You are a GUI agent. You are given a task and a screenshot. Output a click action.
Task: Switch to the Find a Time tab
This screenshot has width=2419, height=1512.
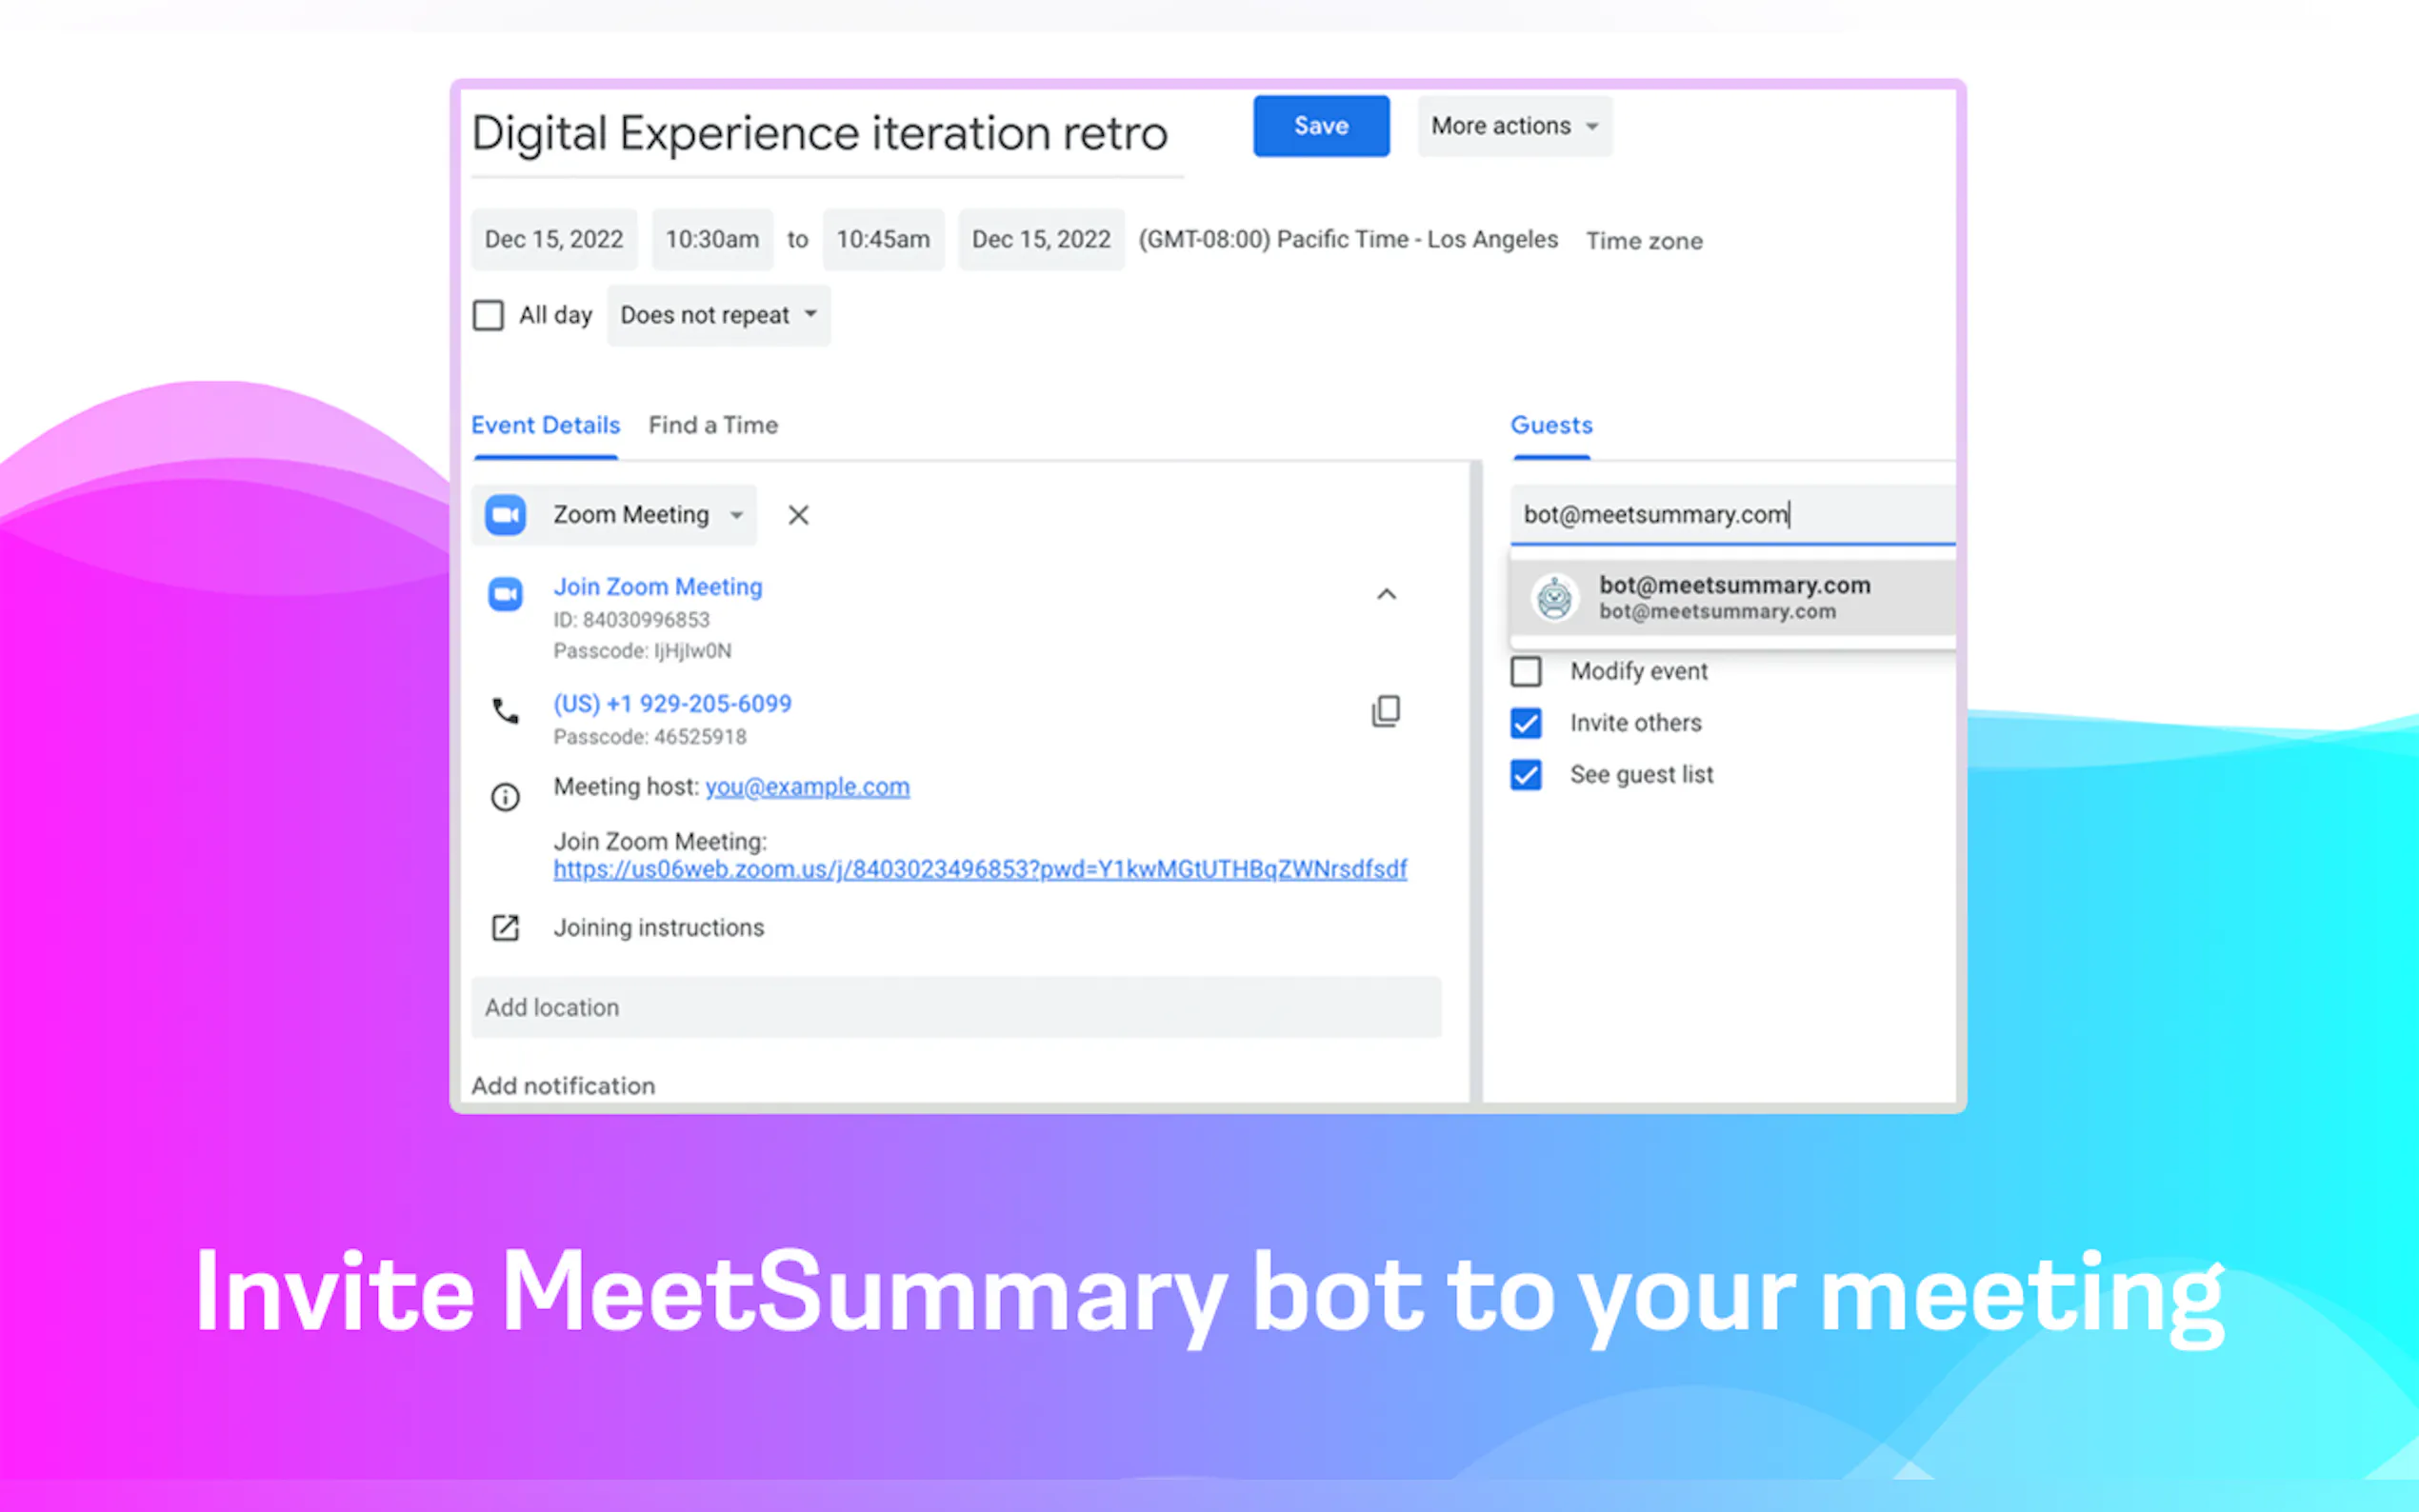coord(712,425)
